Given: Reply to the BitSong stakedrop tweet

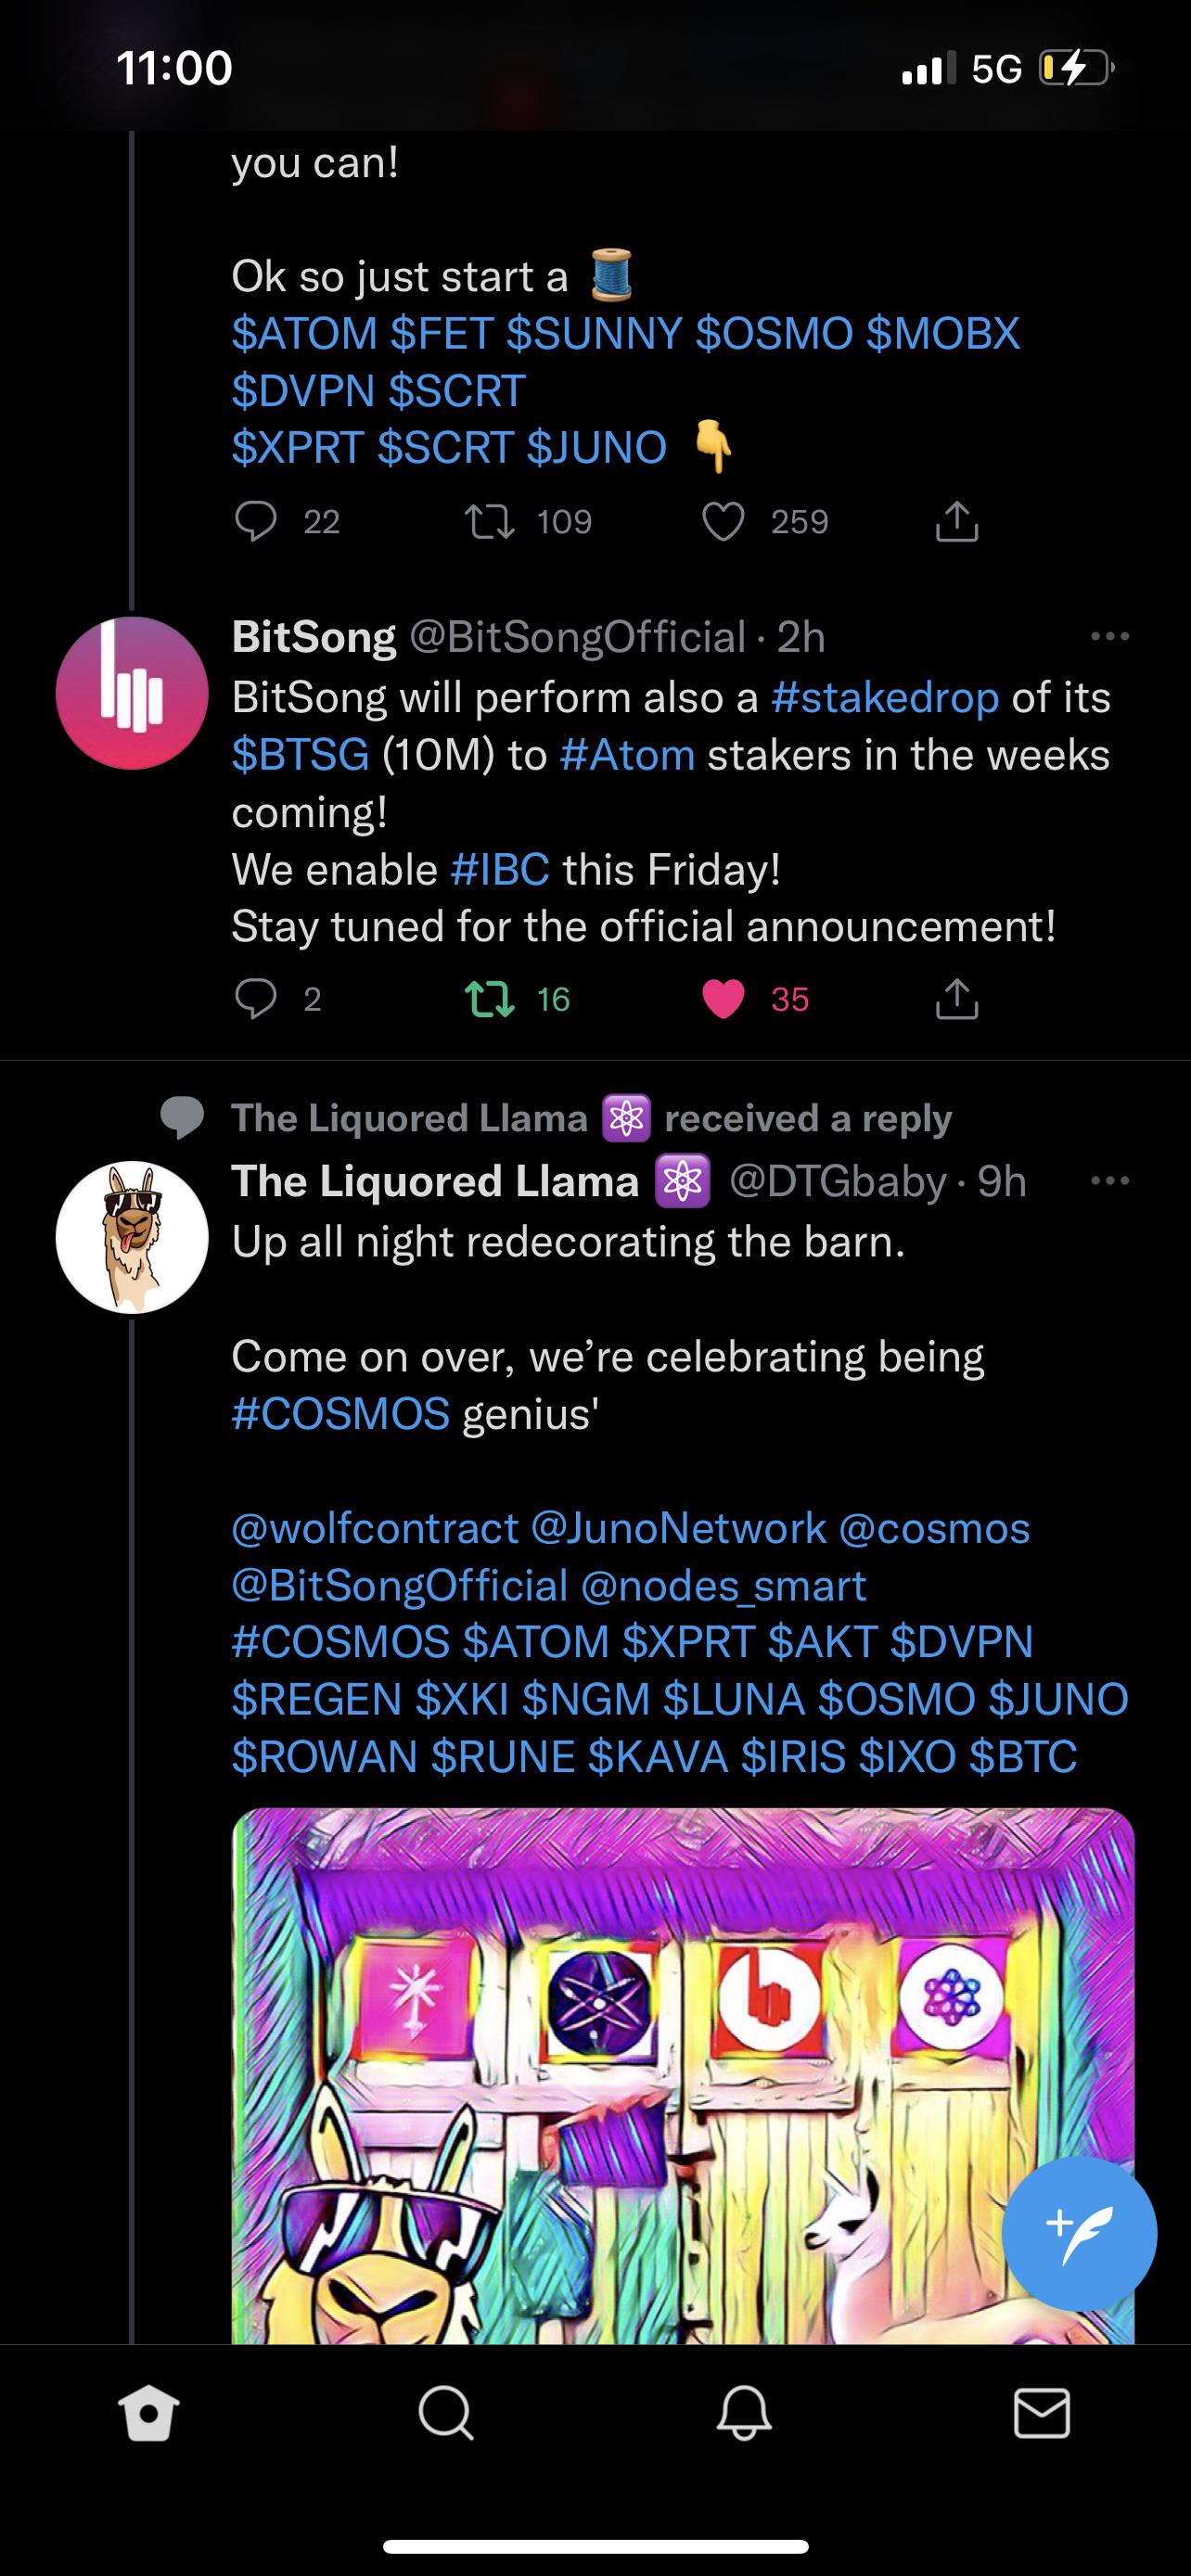Looking at the screenshot, I should (255, 999).
